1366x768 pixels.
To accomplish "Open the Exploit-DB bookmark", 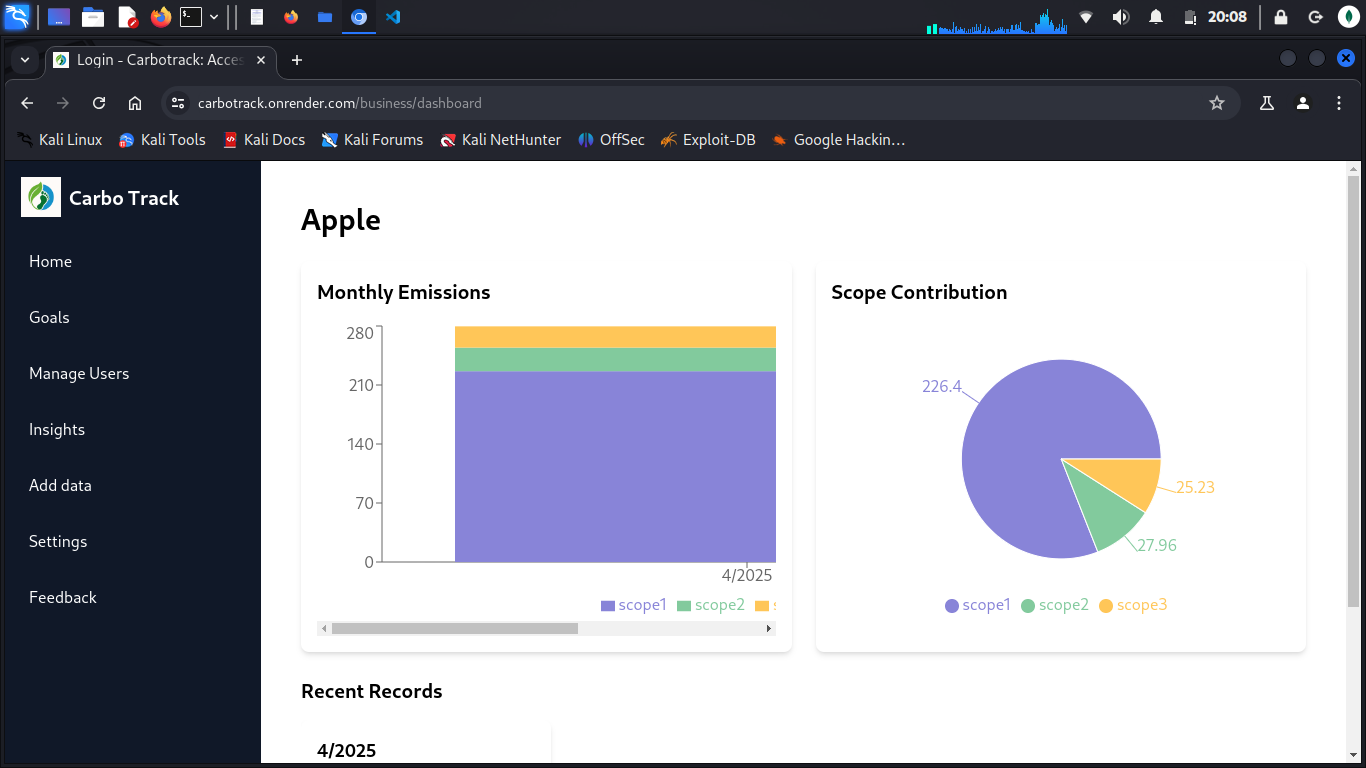I will pos(708,140).
